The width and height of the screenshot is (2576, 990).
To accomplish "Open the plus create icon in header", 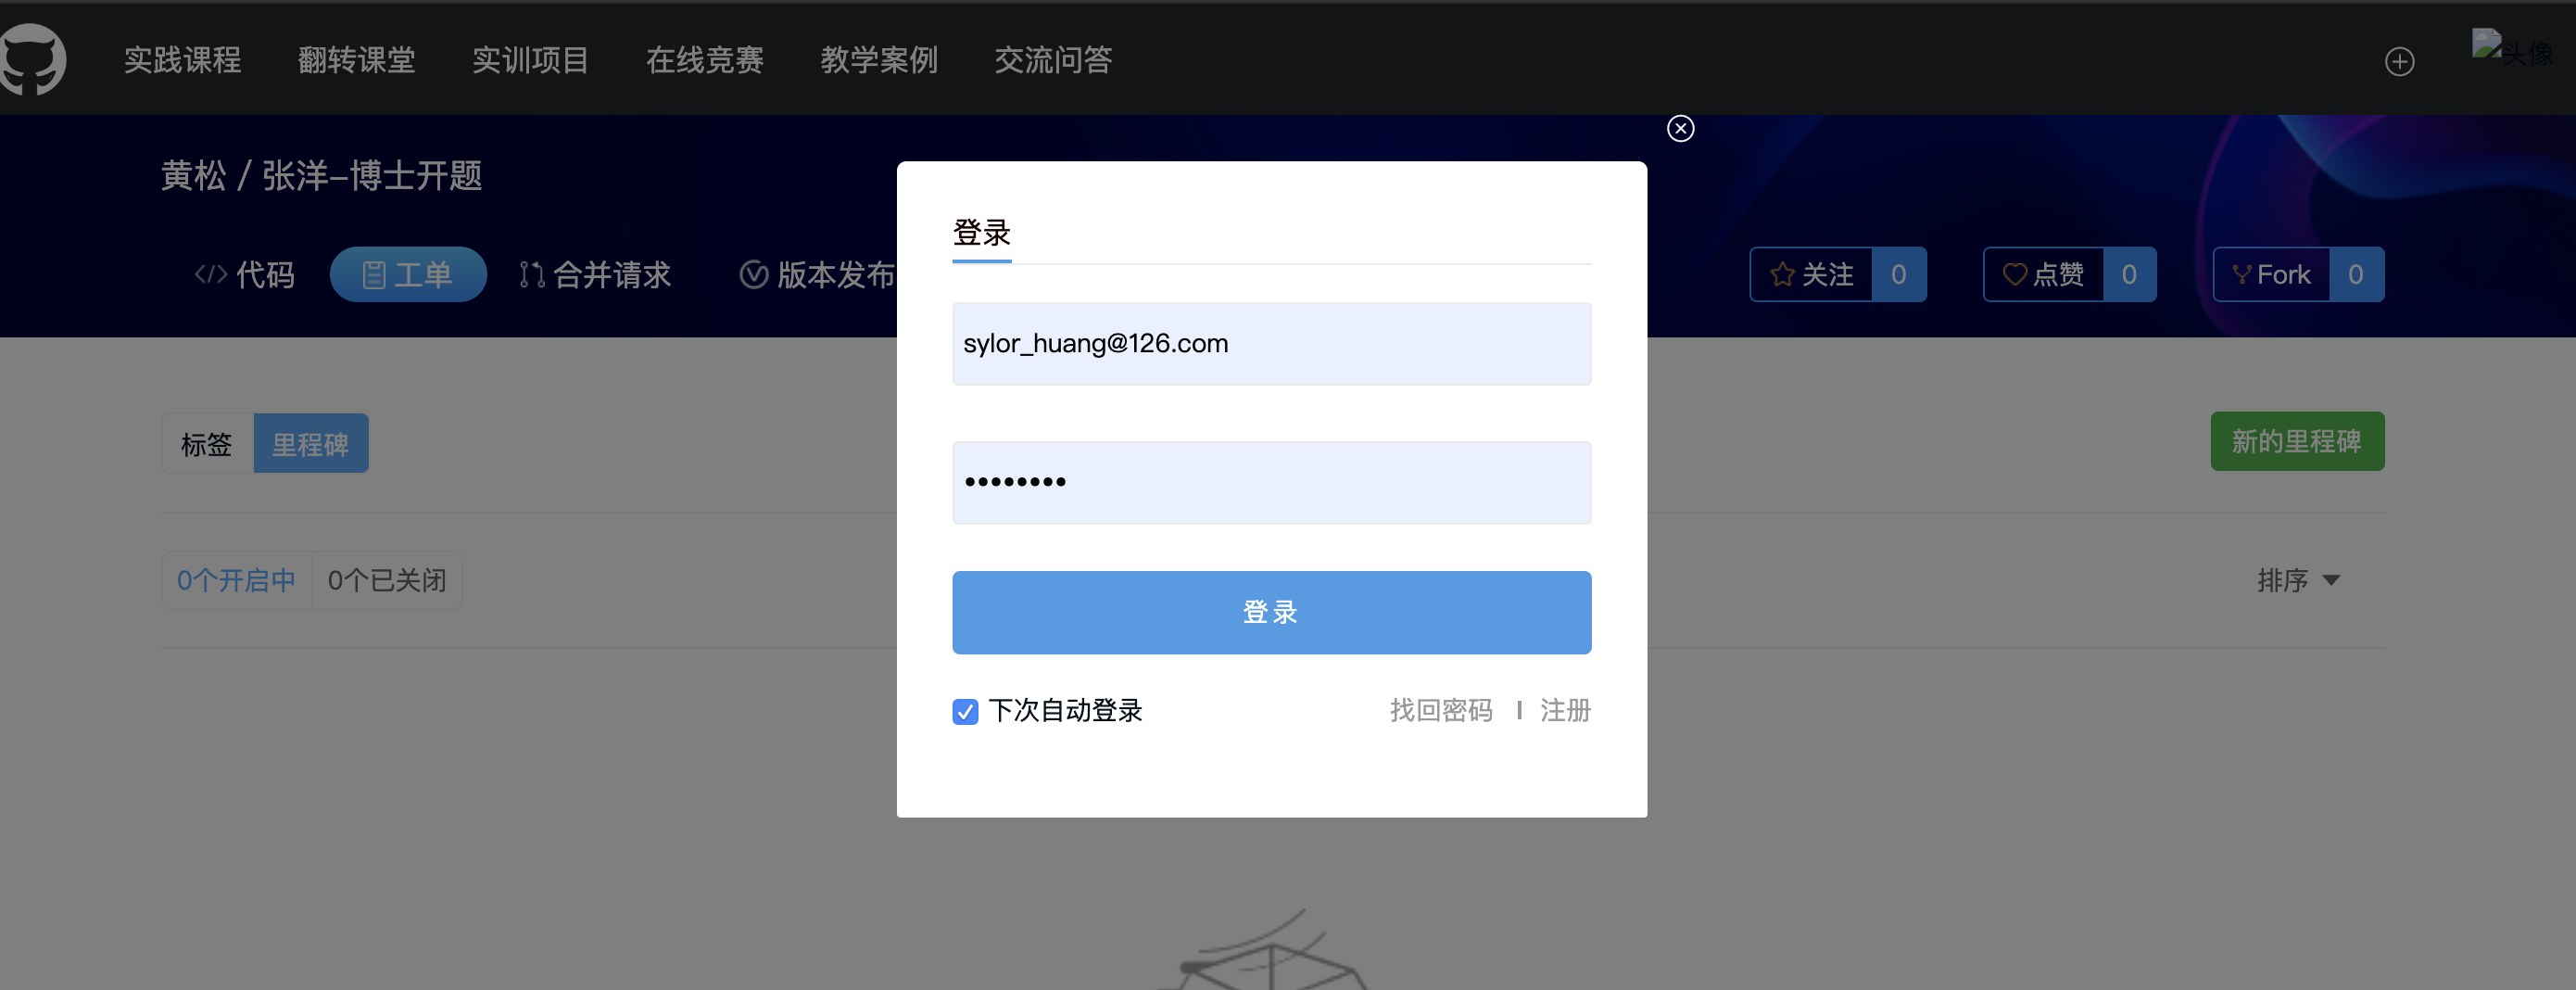I will coord(2399,61).
